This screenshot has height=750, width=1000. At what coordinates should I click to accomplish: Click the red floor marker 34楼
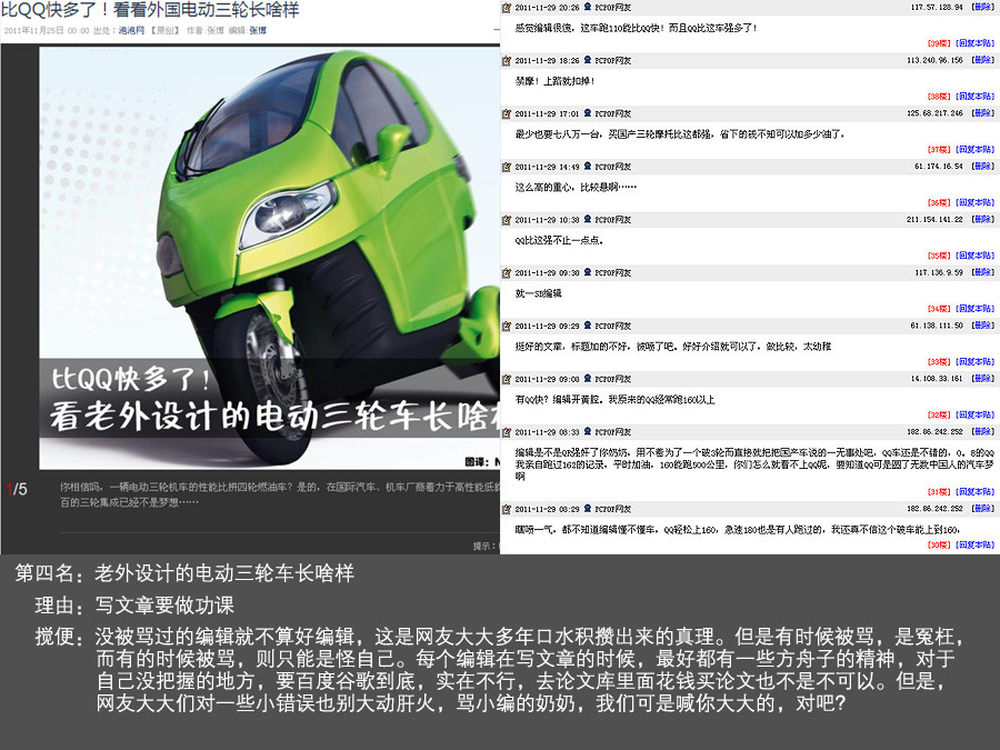[x=939, y=309]
